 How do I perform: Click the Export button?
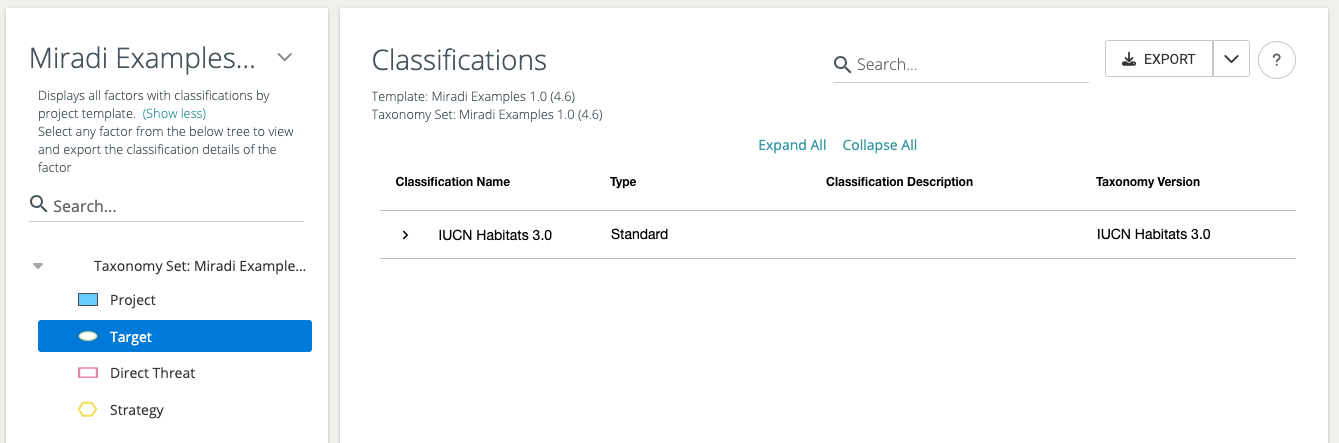tap(1158, 60)
